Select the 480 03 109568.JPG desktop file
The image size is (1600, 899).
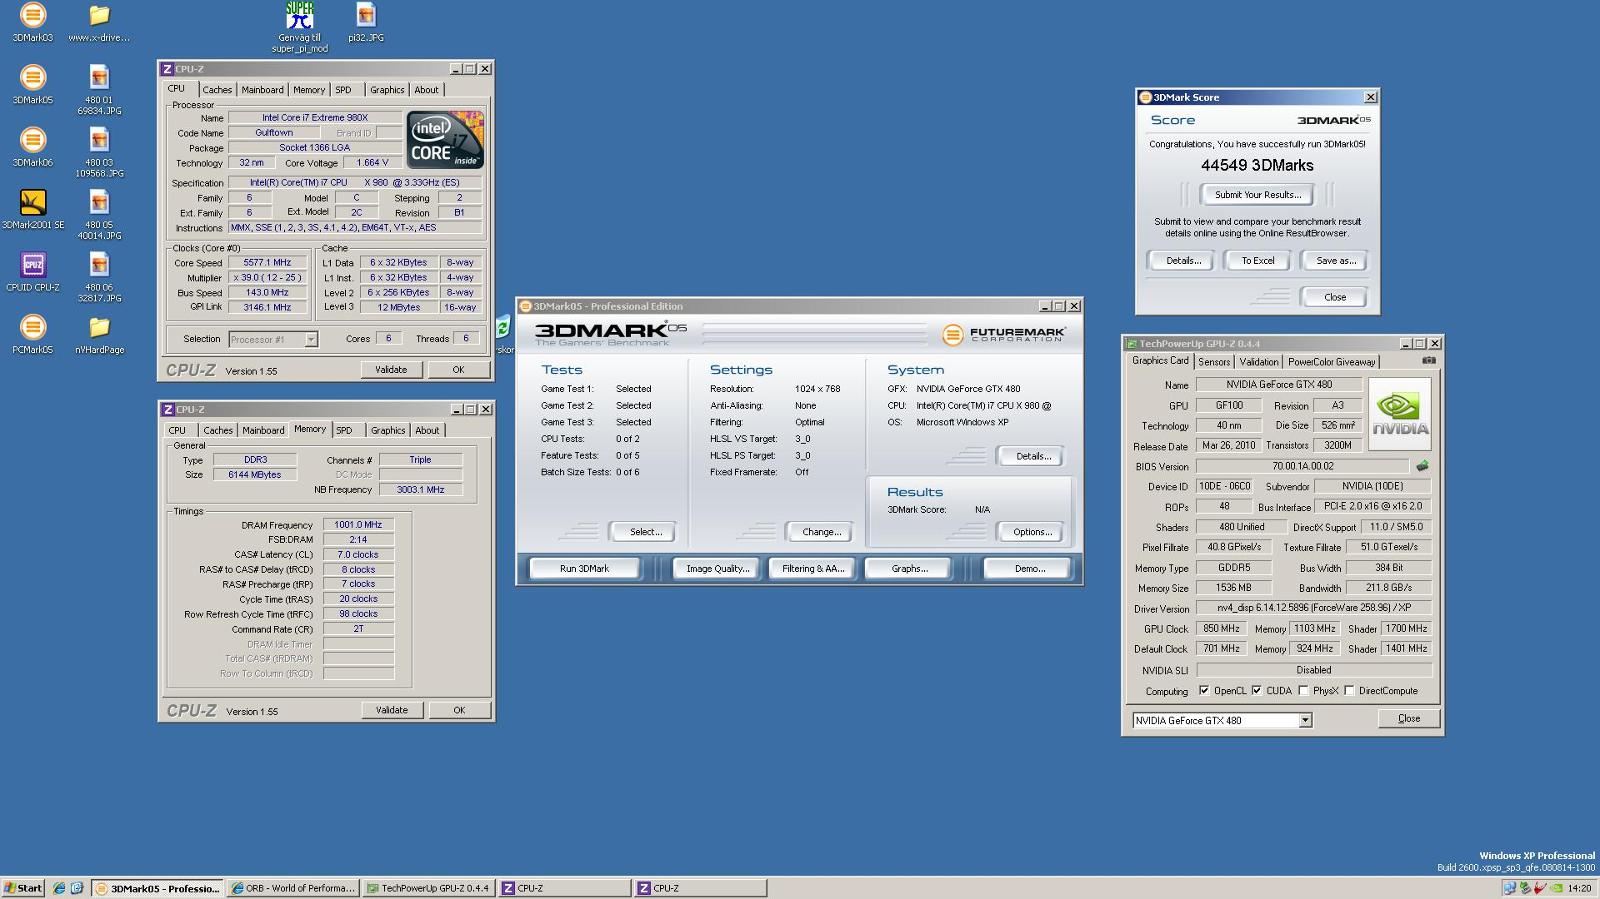(x=99, y=152)
